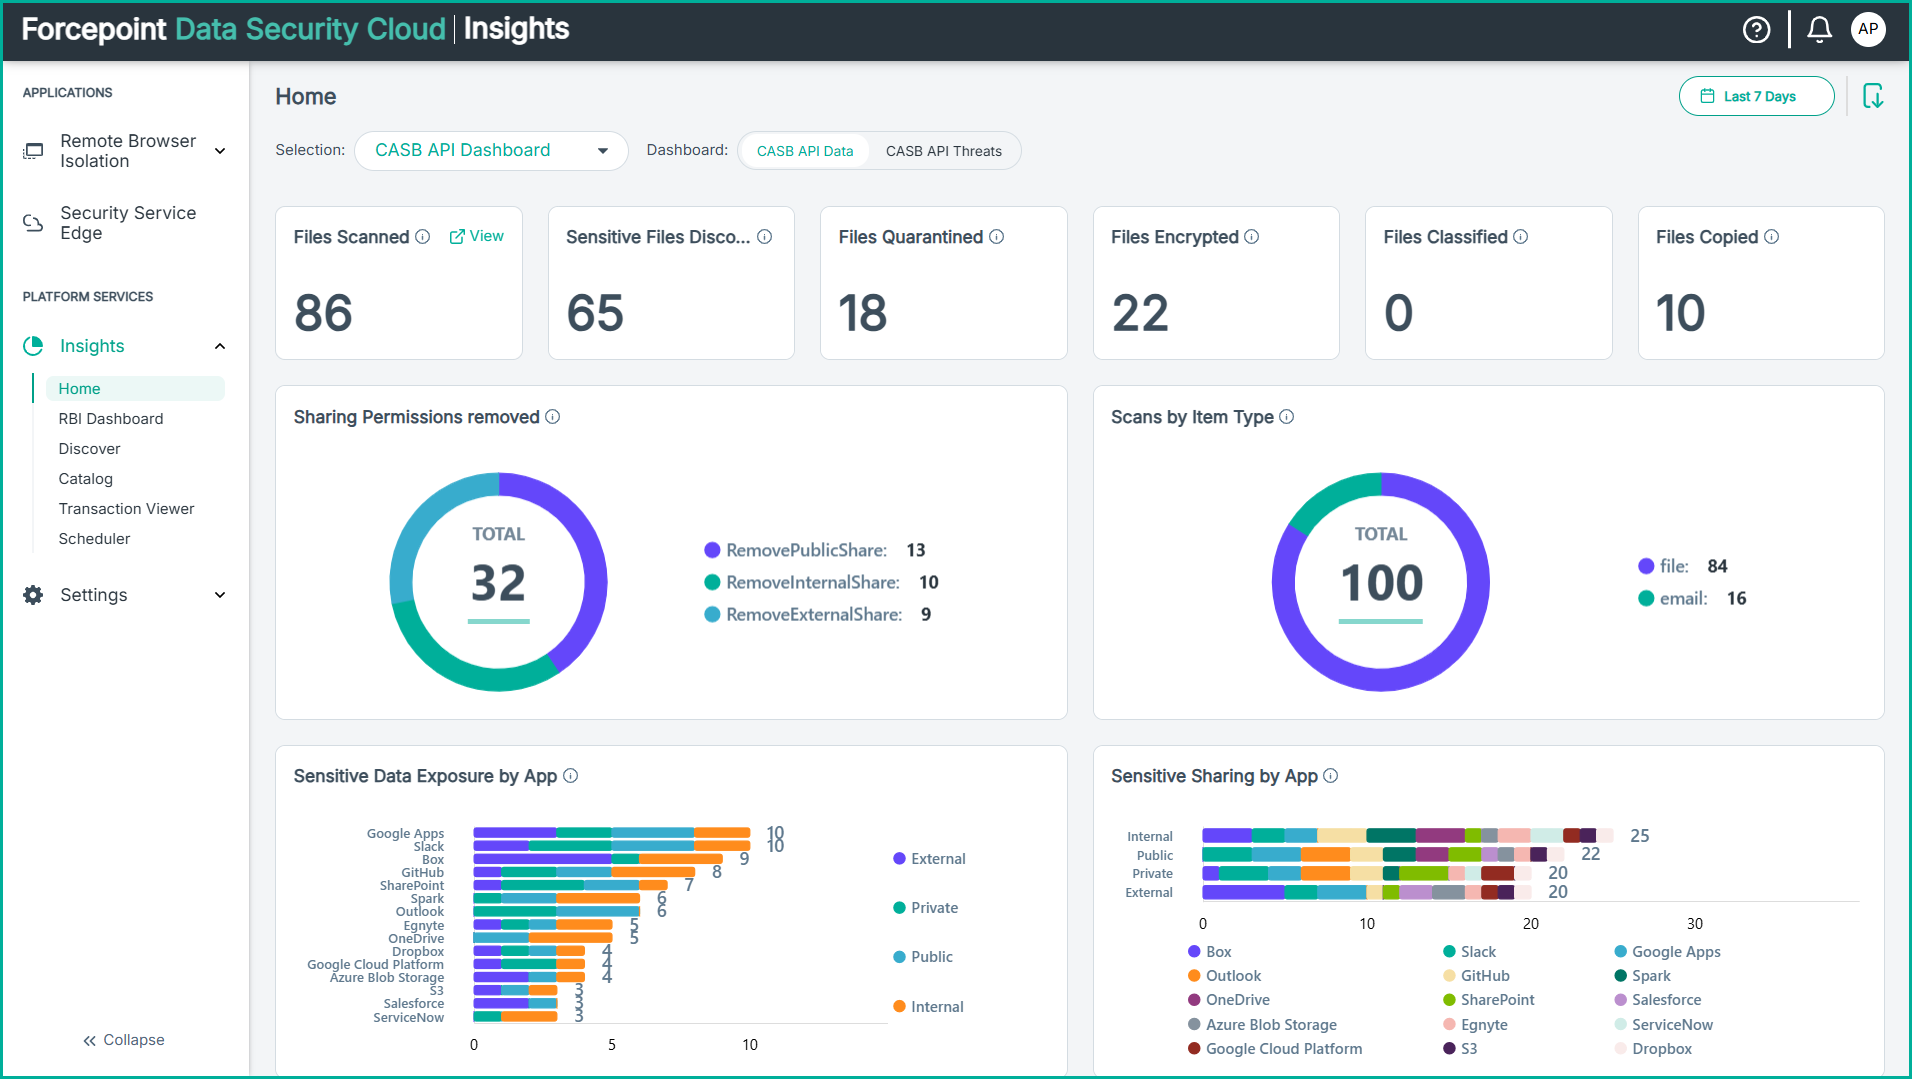Viewport: 1912px width, 1079px height.
Task: Toggle the Box legend entry
Action: 1210,952
